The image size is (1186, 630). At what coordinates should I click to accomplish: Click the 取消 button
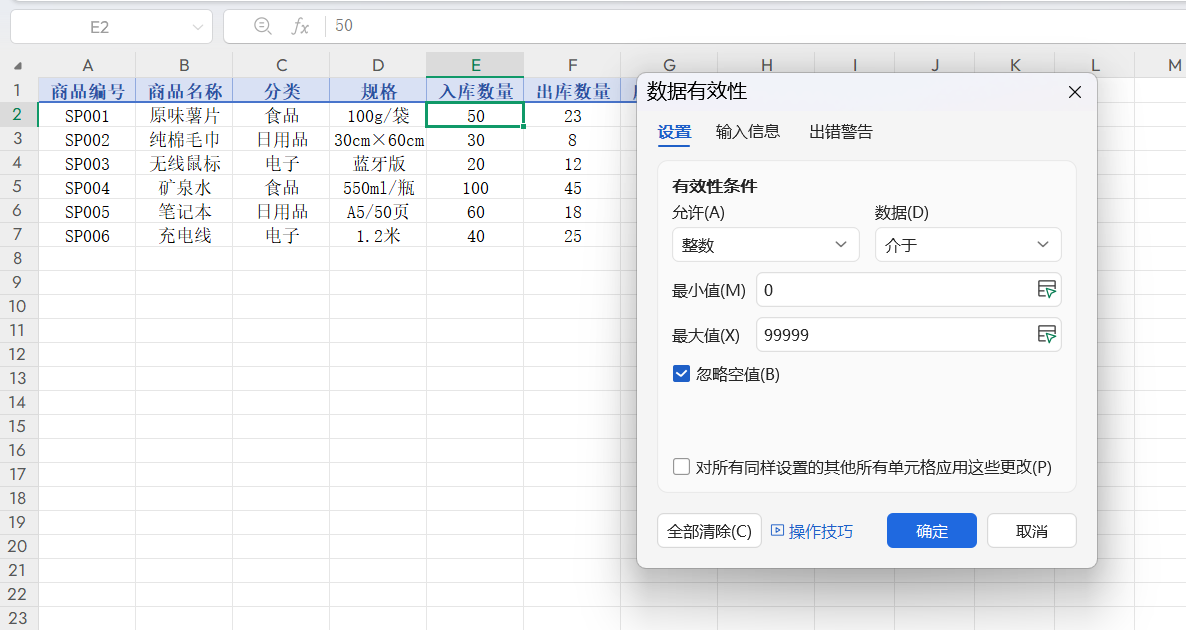click(1031, 531)
